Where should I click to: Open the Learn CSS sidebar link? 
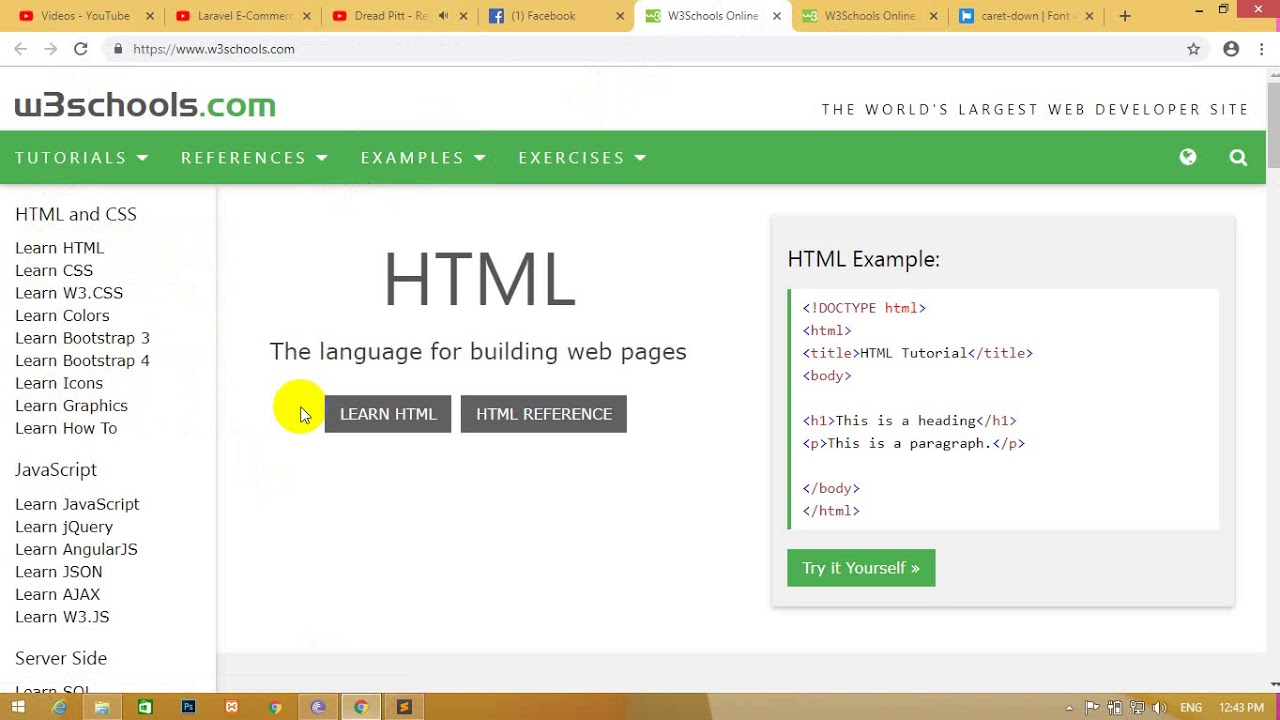[54, 270]
